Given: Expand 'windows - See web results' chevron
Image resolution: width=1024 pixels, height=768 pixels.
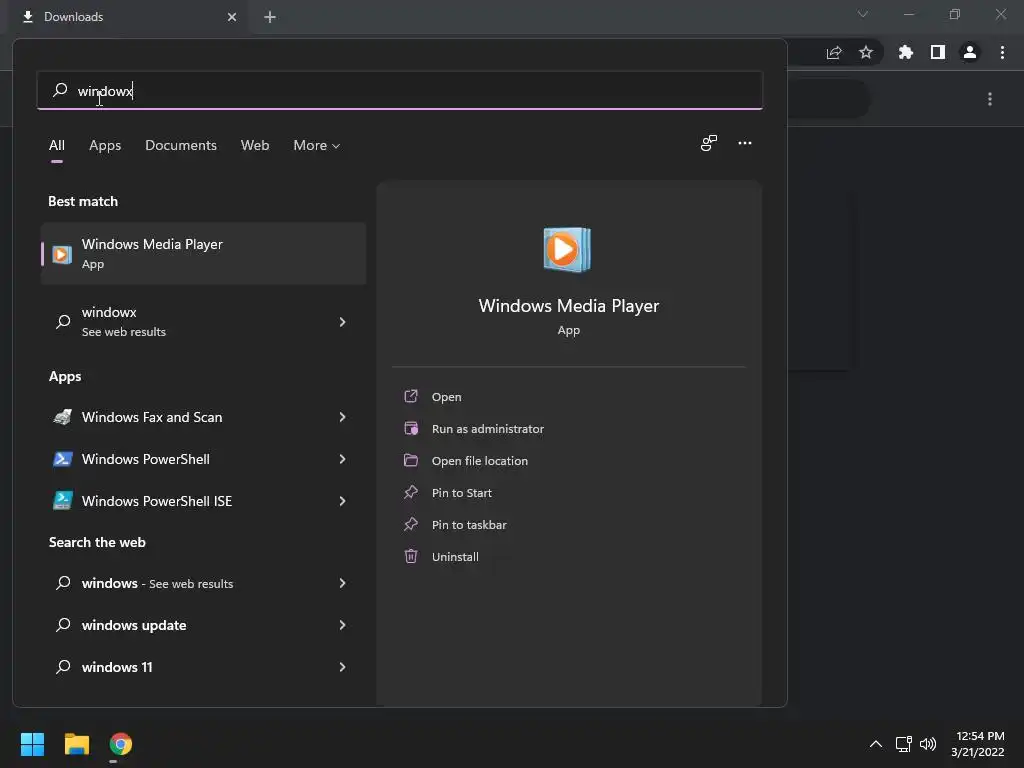Looking at the screenshot, I should [342, 583].
